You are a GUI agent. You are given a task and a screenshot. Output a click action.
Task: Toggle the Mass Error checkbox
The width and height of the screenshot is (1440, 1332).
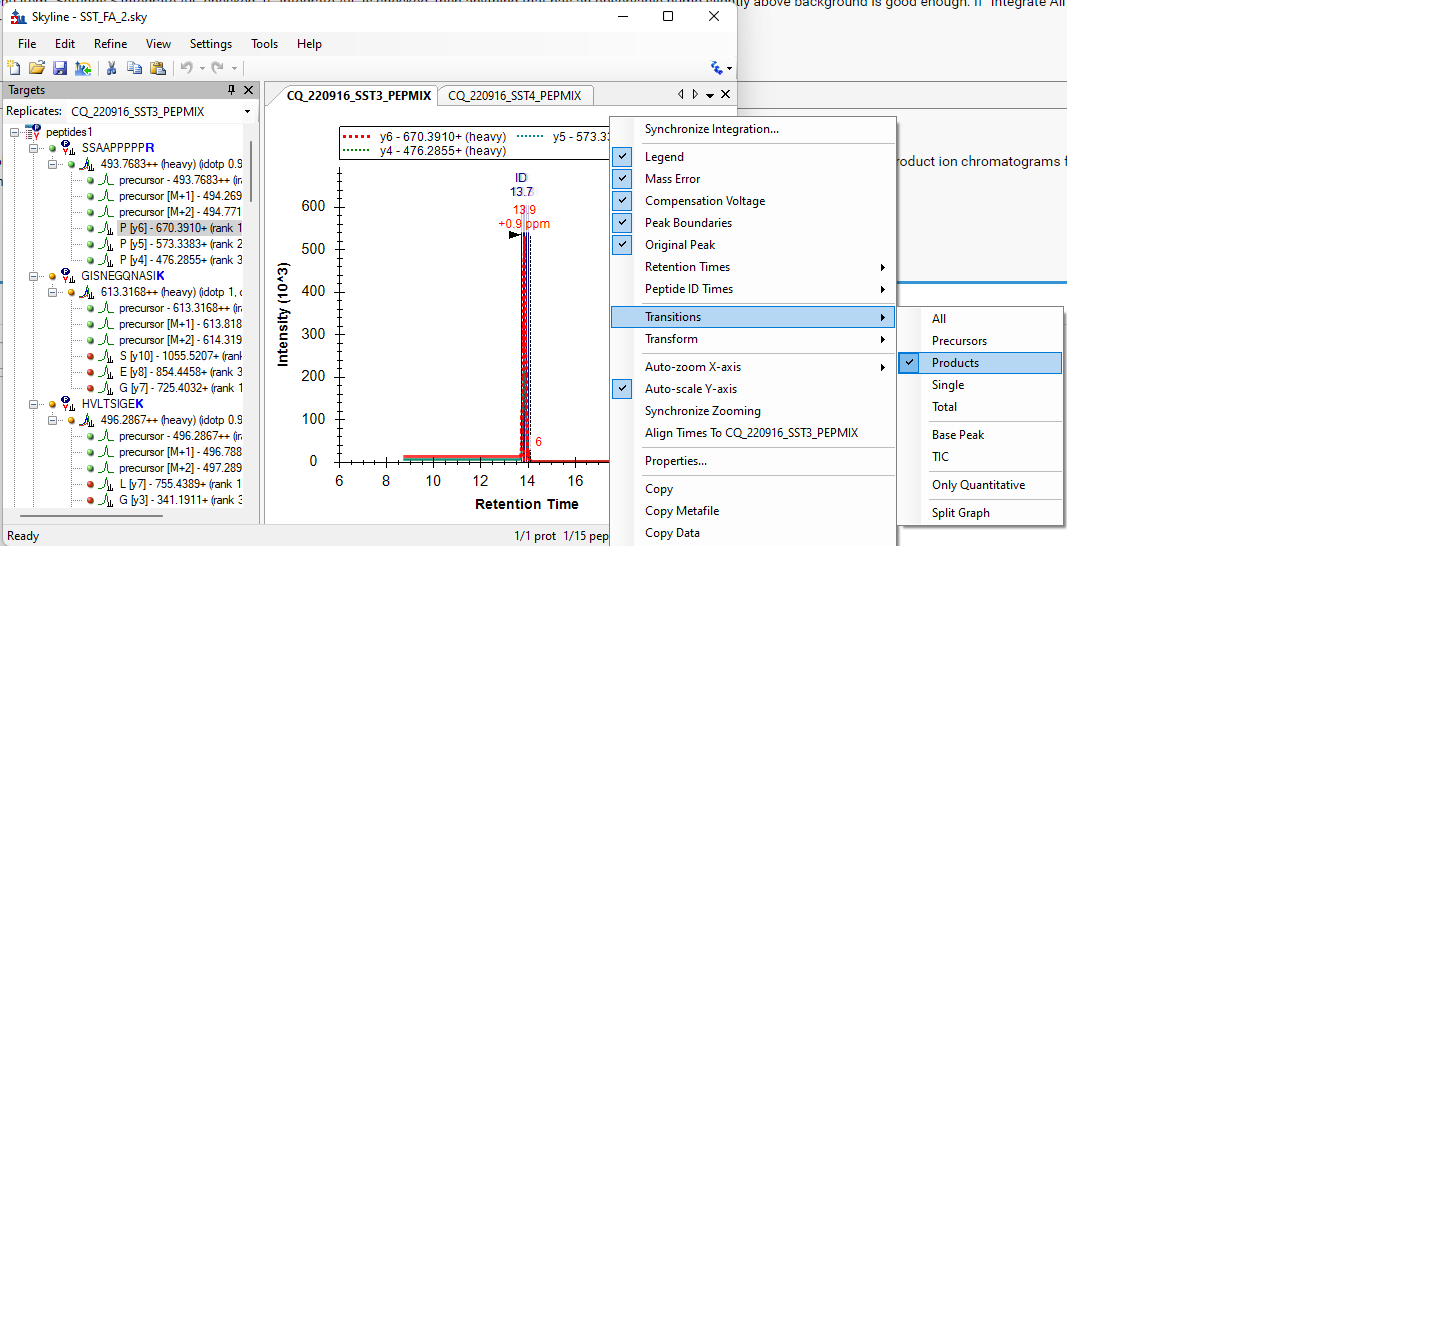pos(622,179)
